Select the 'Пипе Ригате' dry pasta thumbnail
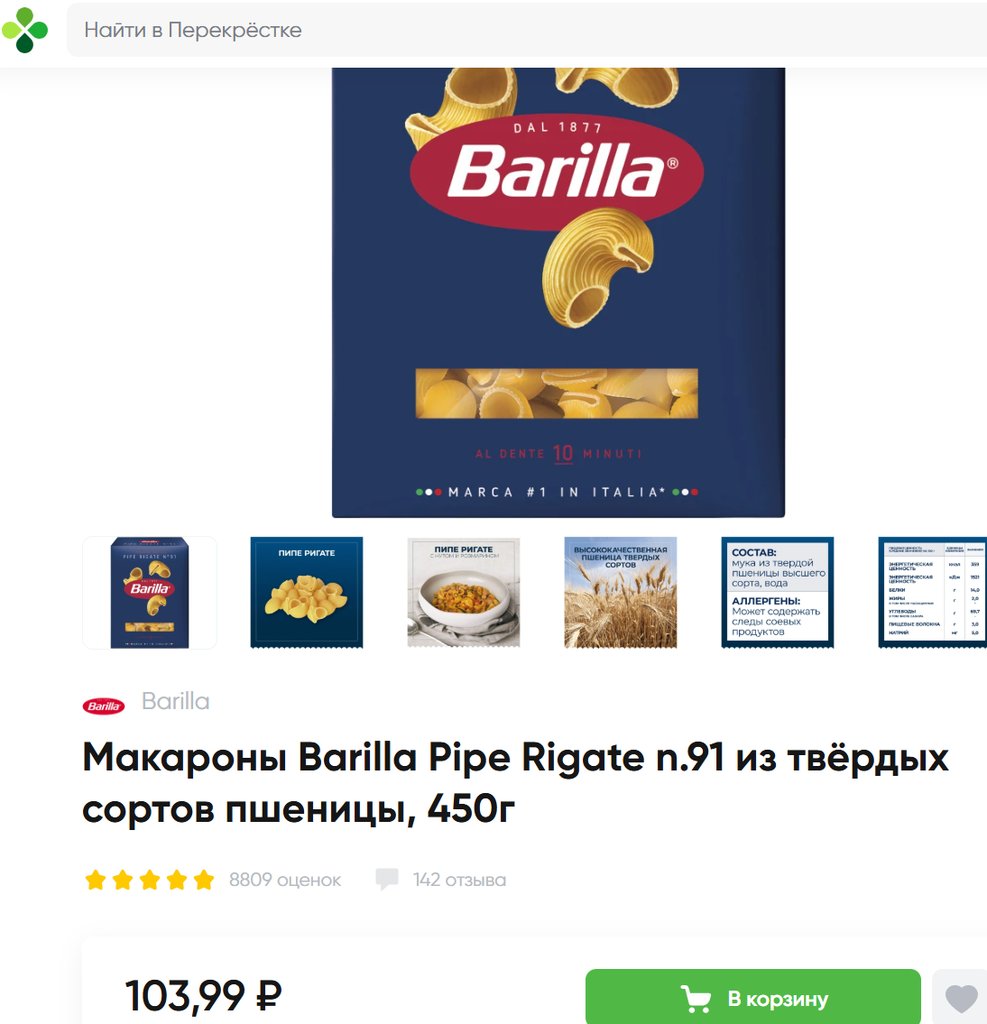Viewport: 987px width, 1024px height. click(x=306, y=592)
